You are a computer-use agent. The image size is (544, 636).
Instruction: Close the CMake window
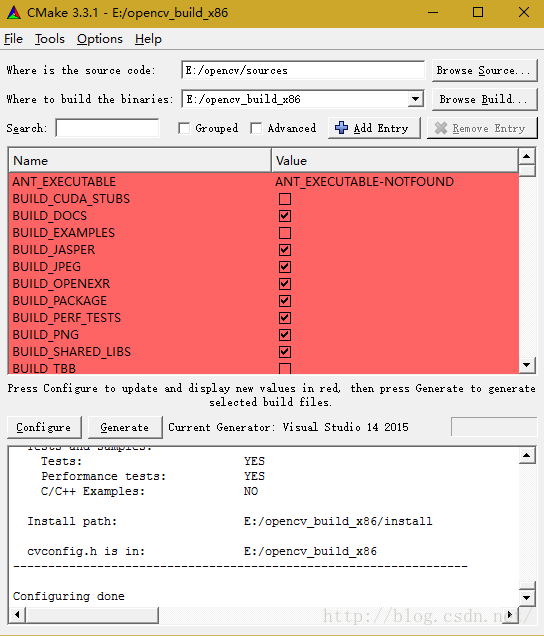click(x=524, y=13)
